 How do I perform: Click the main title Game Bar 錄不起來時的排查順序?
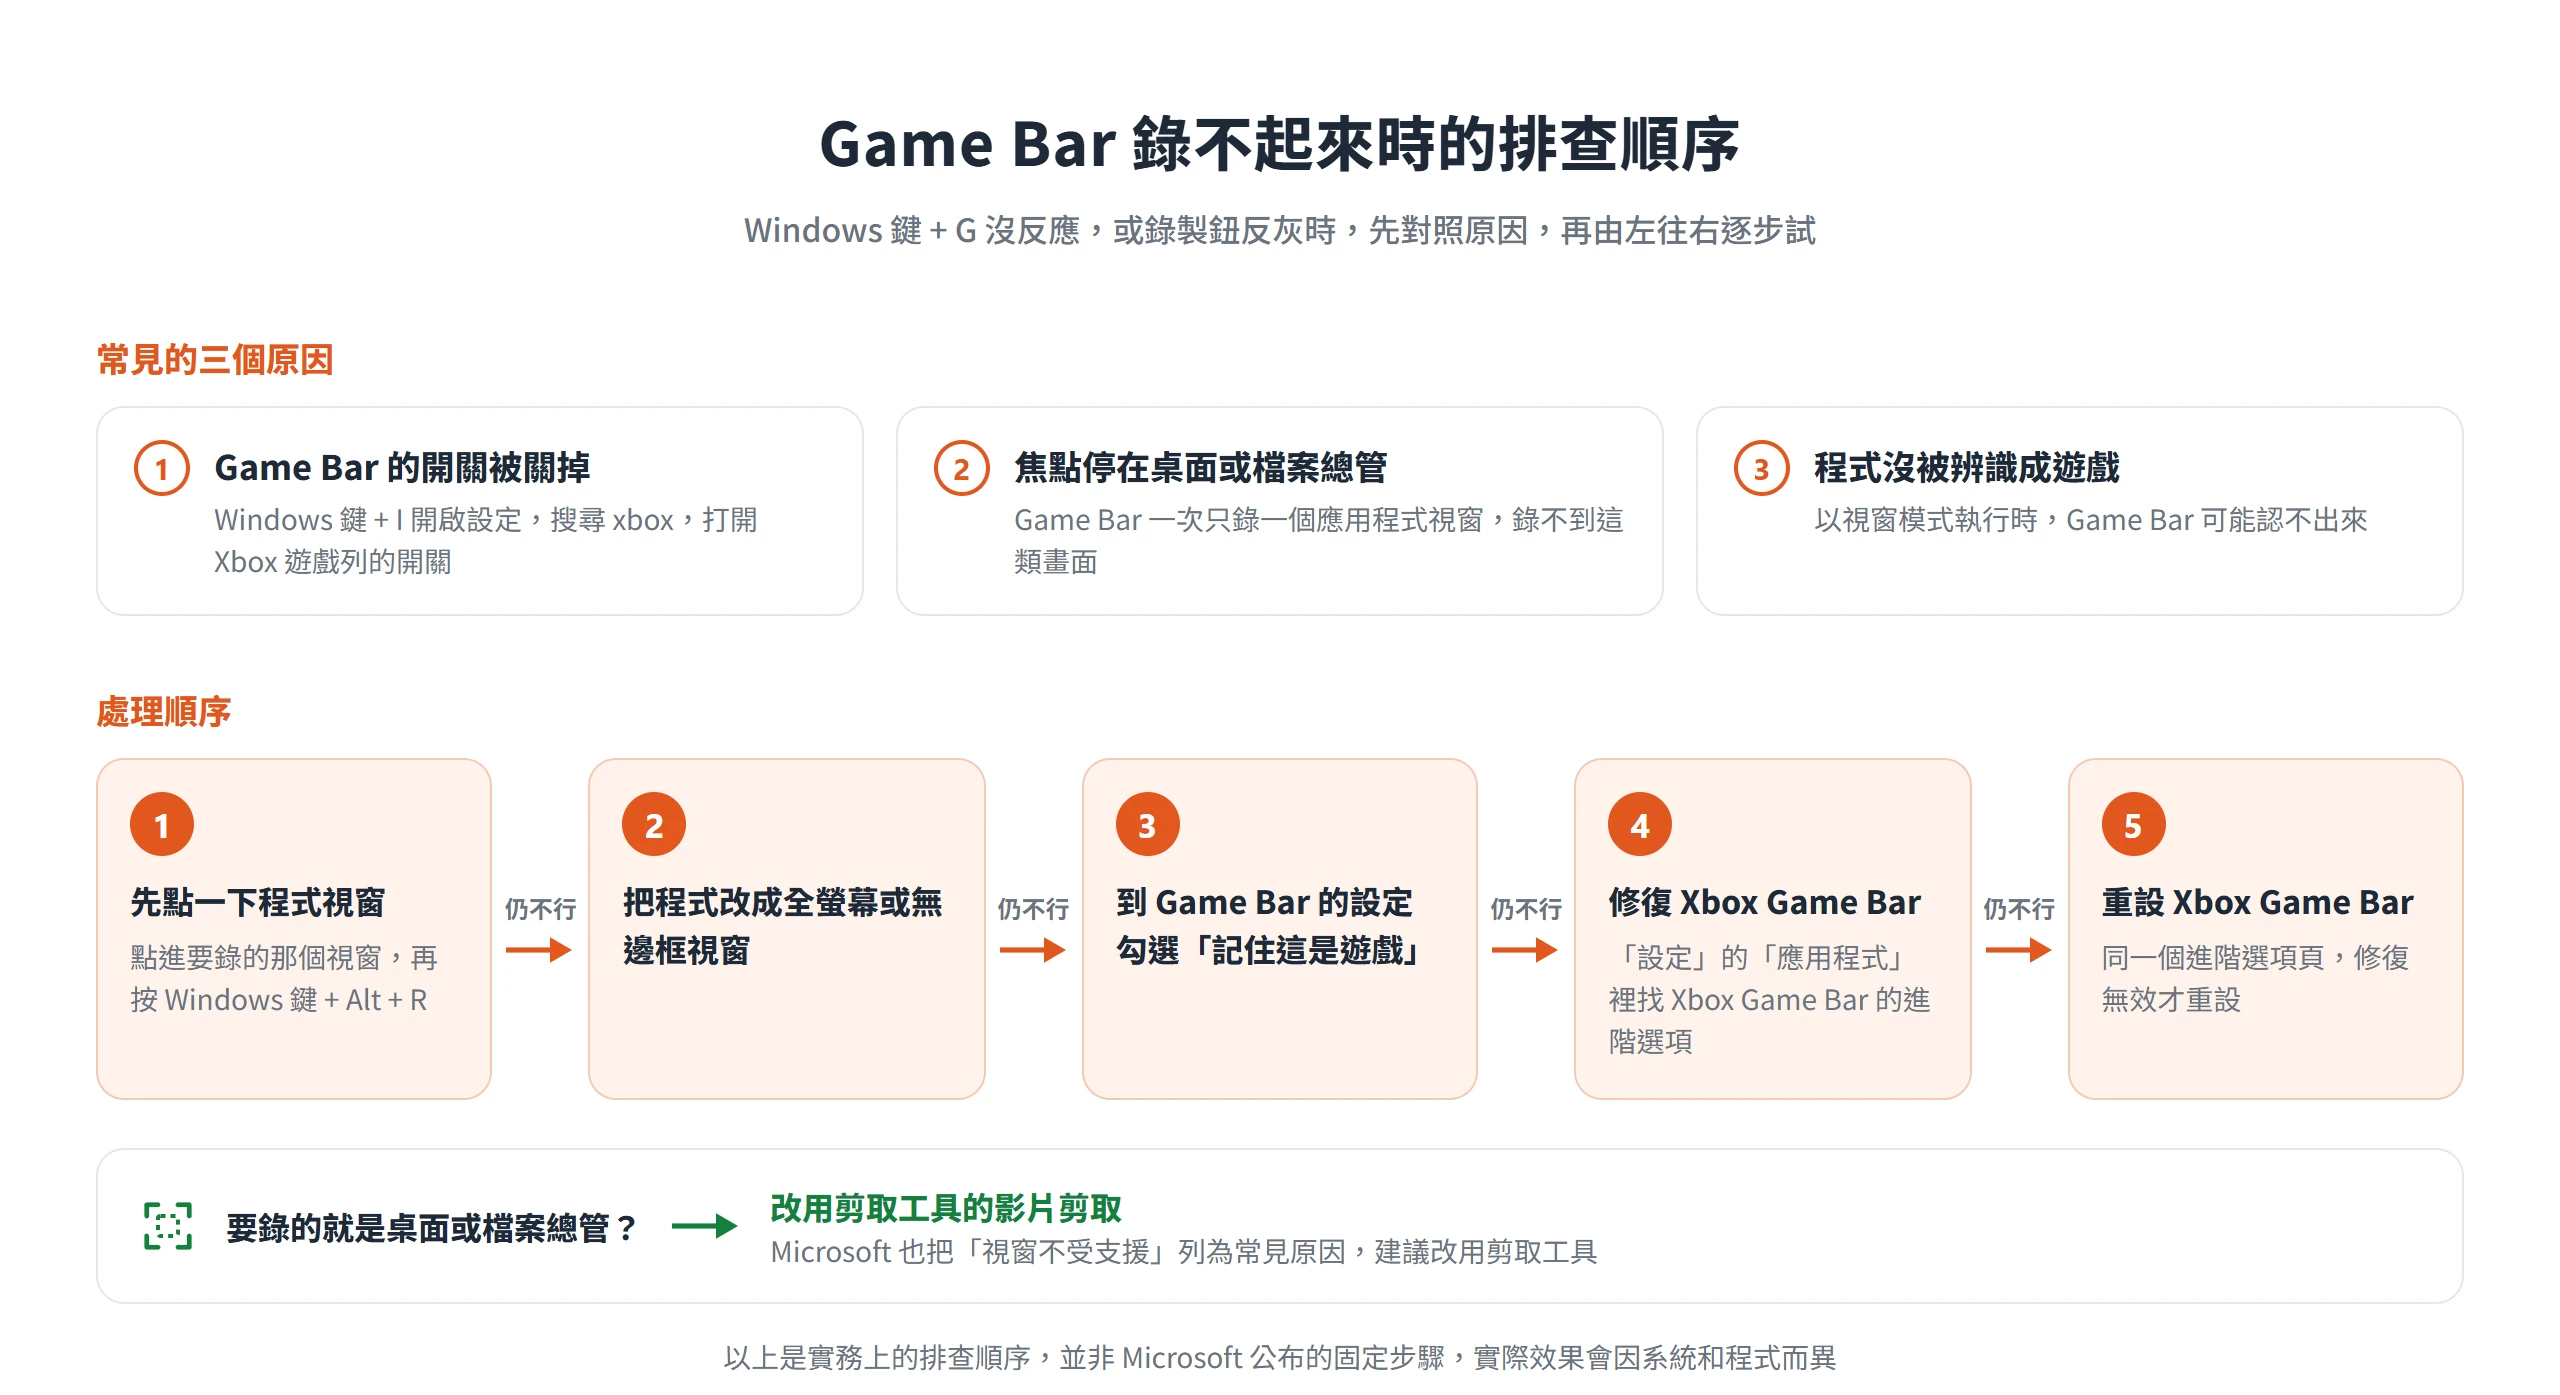pos(1280,144)
